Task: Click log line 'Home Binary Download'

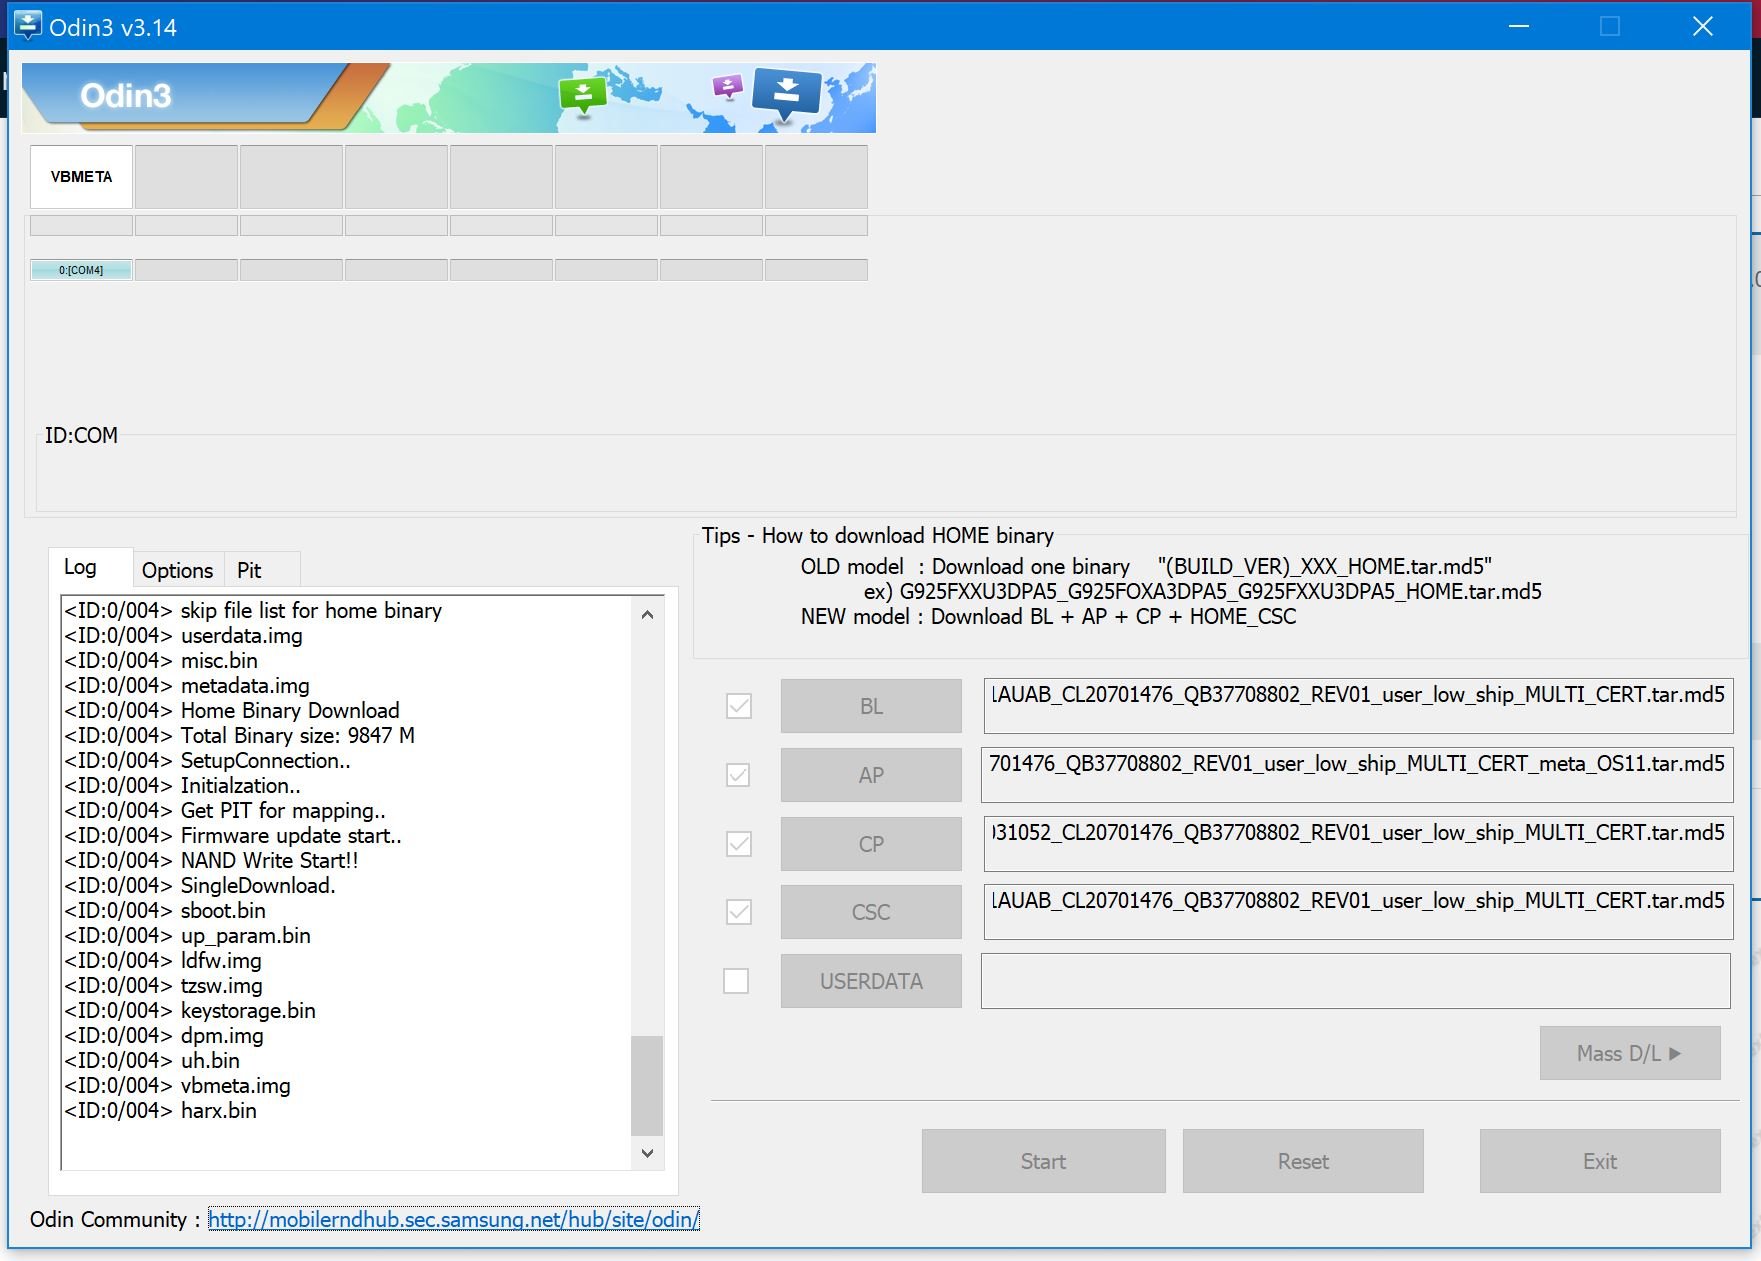Action: point(232,710)
